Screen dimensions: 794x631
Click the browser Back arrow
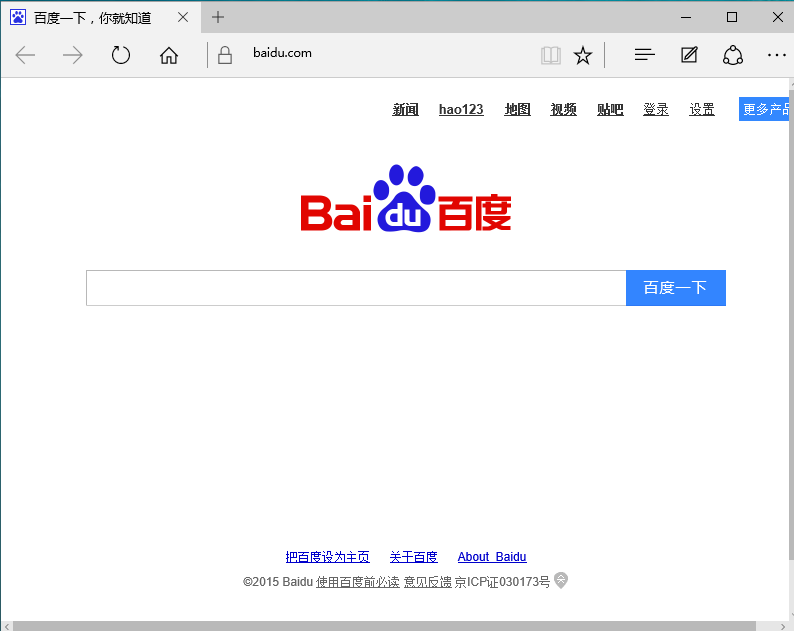(26, 55)
